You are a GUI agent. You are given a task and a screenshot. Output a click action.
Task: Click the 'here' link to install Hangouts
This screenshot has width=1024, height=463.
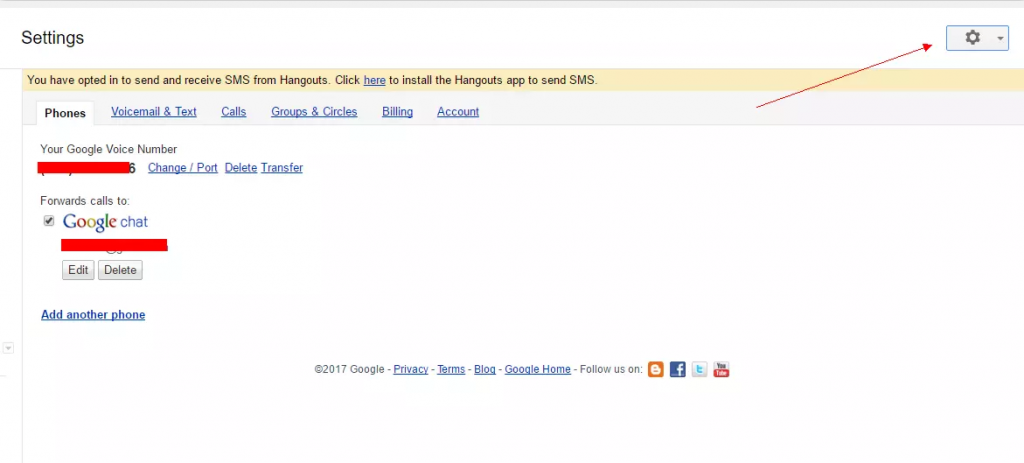(x=374, y=80)
